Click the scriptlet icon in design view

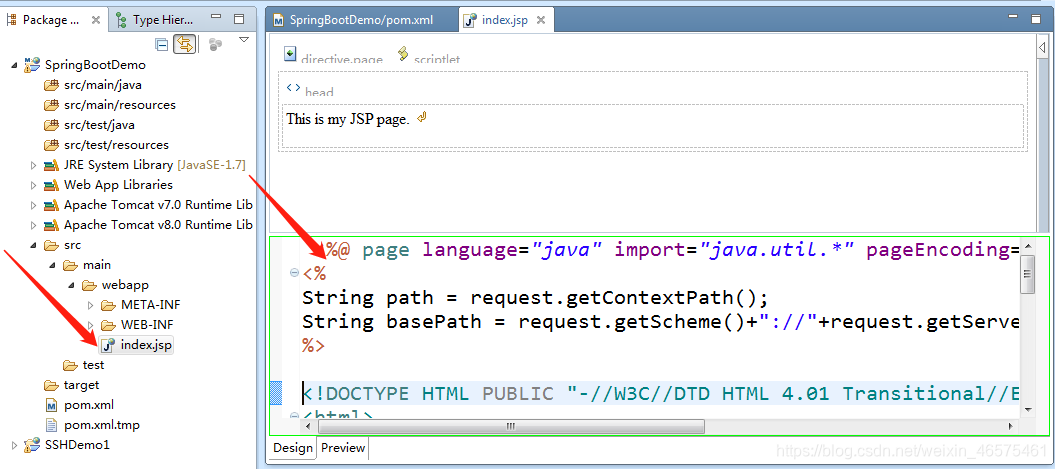403,54
